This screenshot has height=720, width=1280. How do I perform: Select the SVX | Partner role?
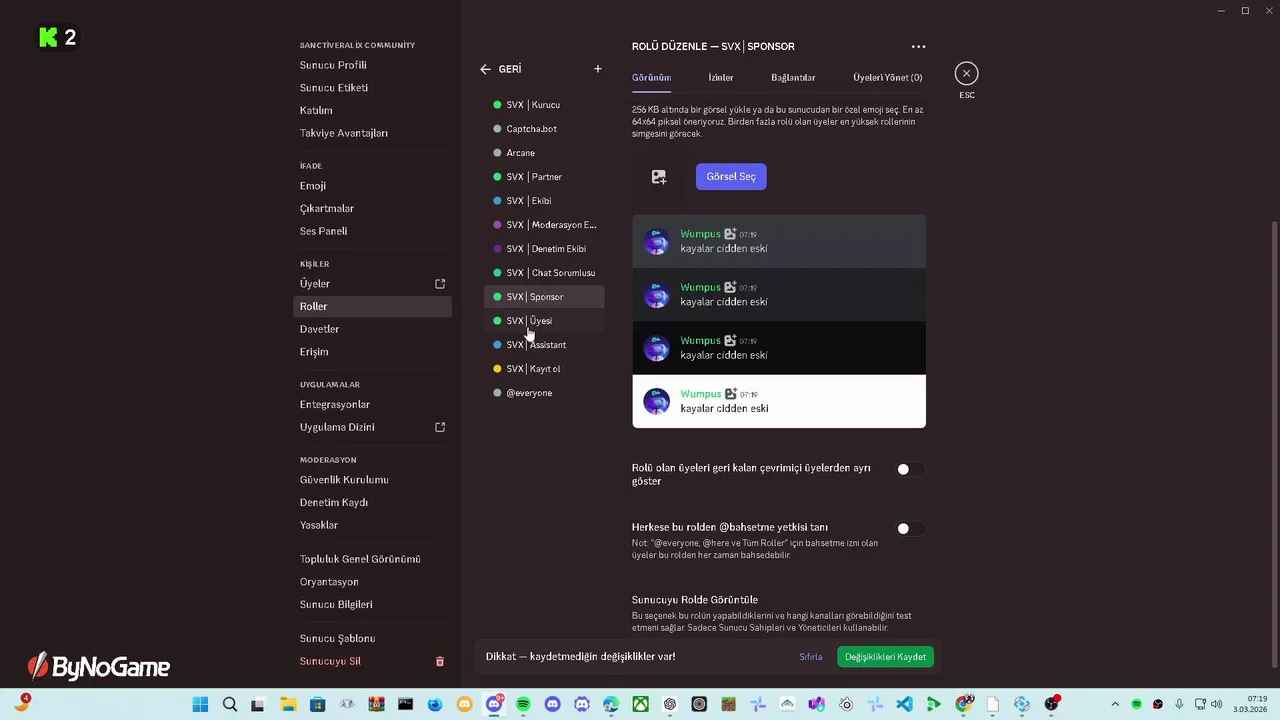pos(544,177)
